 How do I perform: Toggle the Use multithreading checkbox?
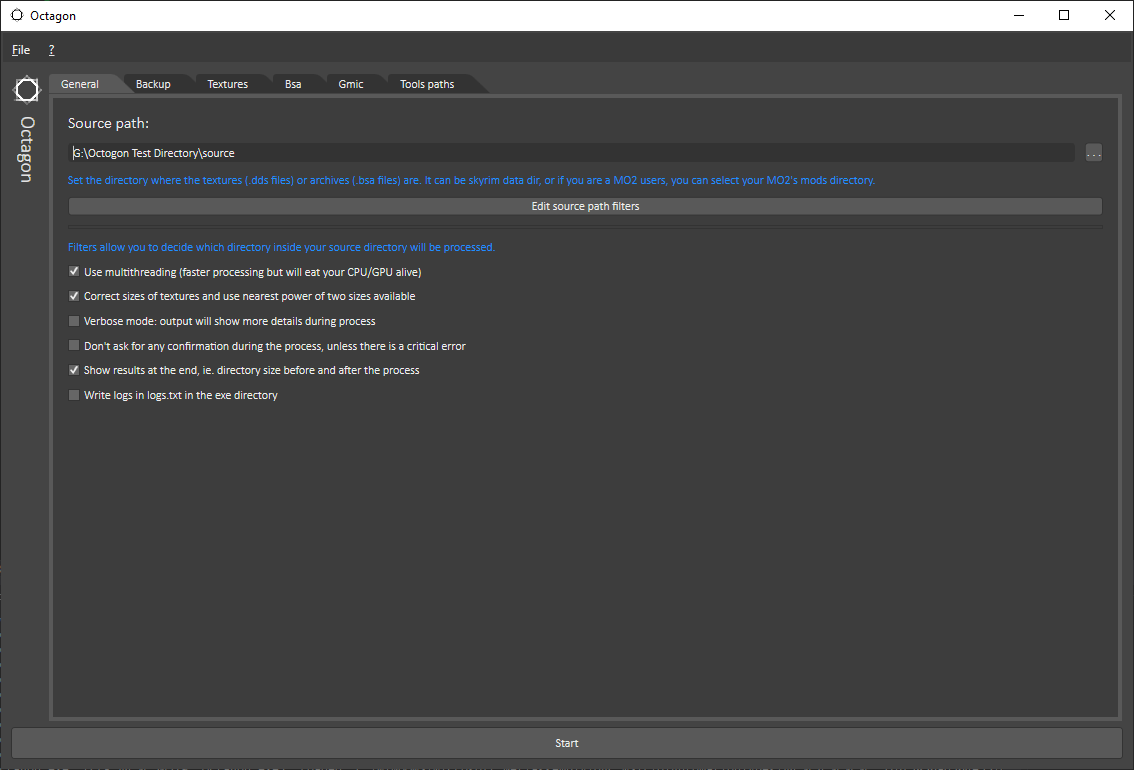pos(74,272)
